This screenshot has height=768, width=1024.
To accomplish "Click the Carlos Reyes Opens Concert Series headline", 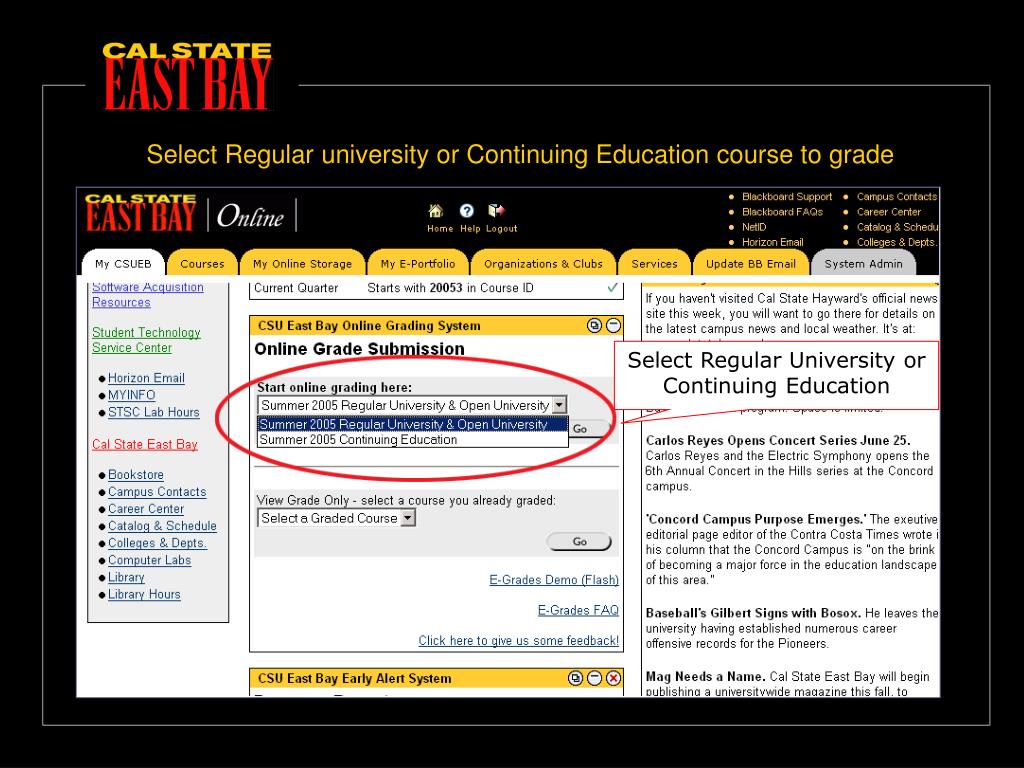I will click(x=778, y=440).
